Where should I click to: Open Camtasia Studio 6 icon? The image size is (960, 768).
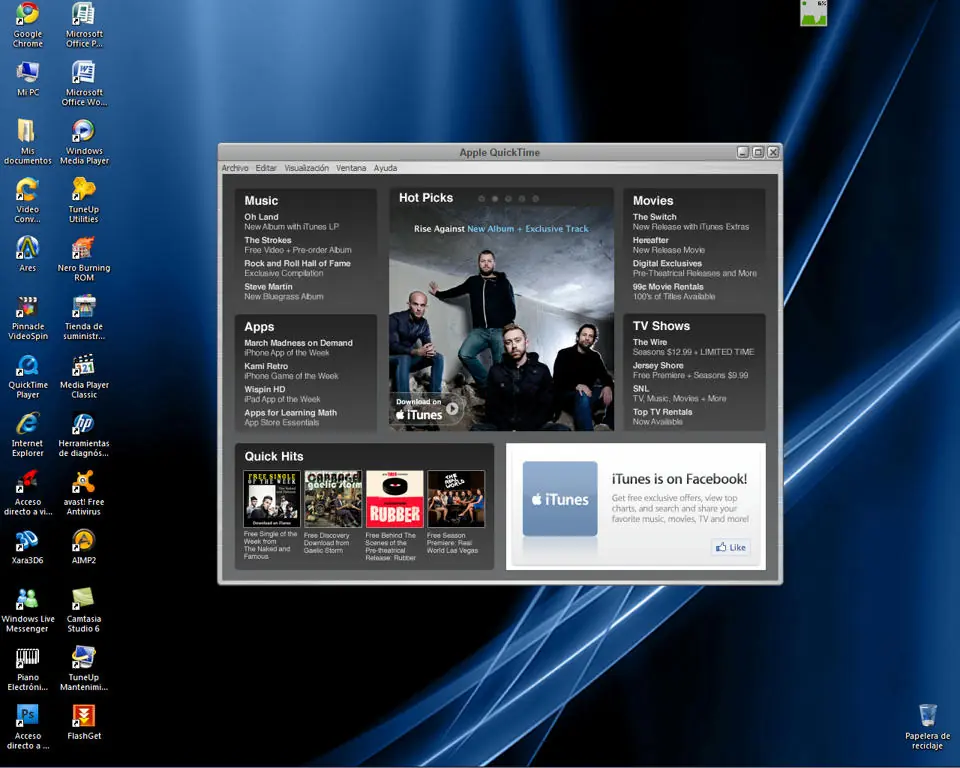[x=83, y=609]
